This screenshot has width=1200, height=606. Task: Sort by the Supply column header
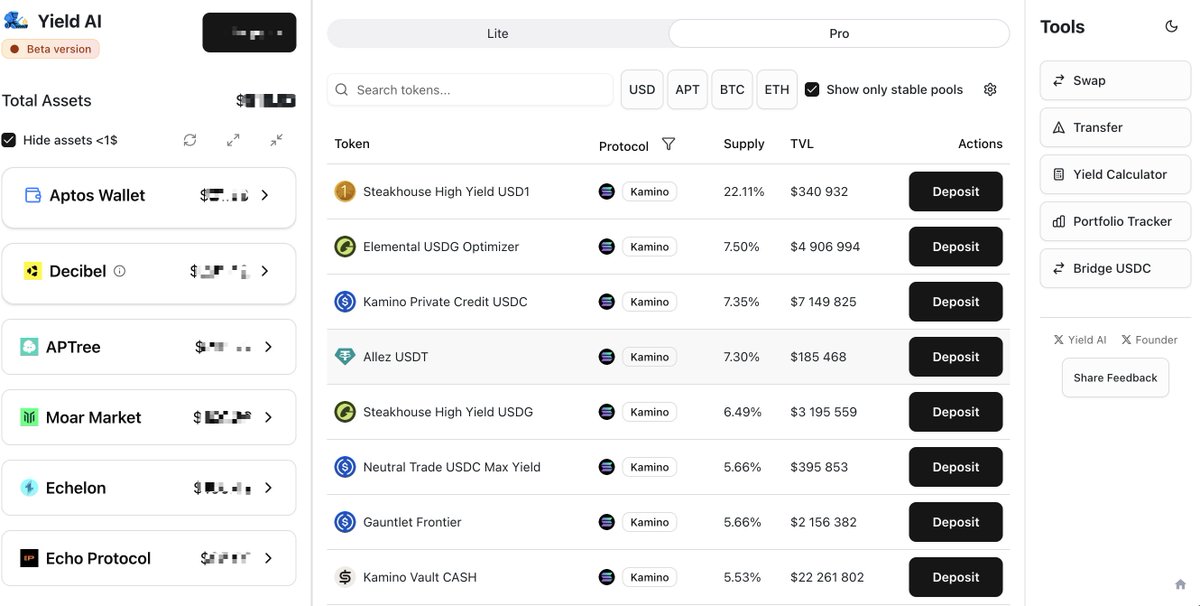tap(744, 144)
